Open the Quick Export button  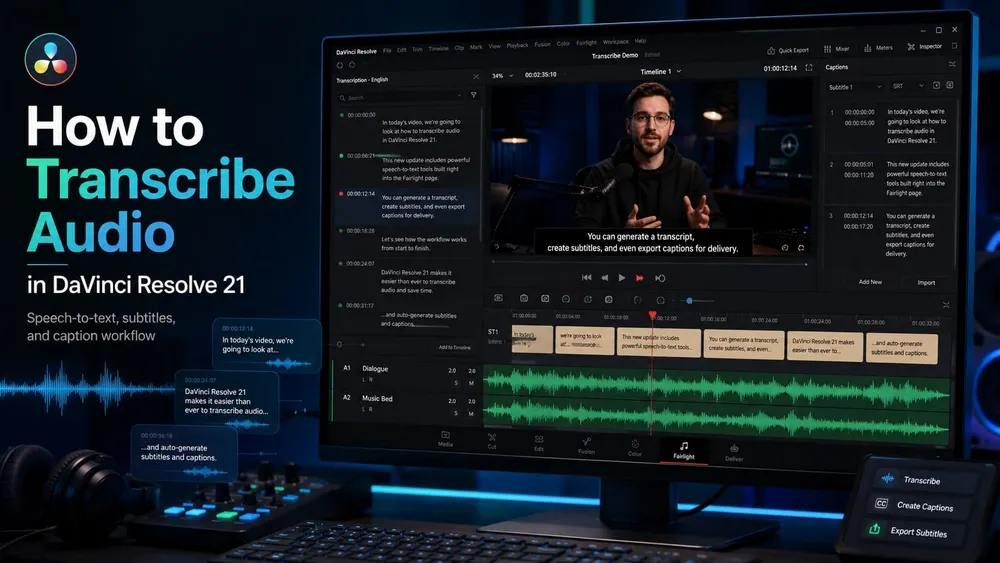[x=788, y=50]
